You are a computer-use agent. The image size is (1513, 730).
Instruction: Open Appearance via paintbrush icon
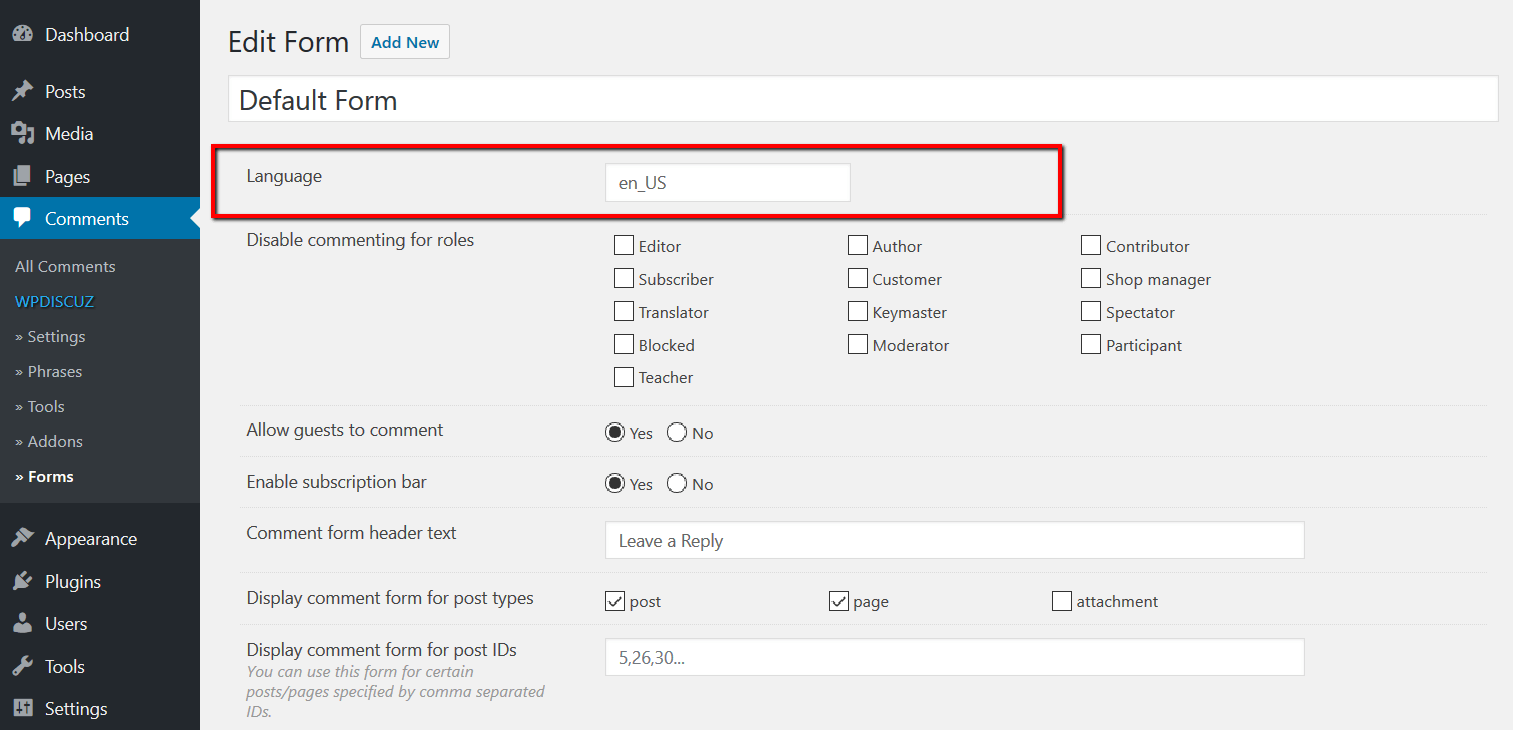pyautogui.click(x=22, y=538)
